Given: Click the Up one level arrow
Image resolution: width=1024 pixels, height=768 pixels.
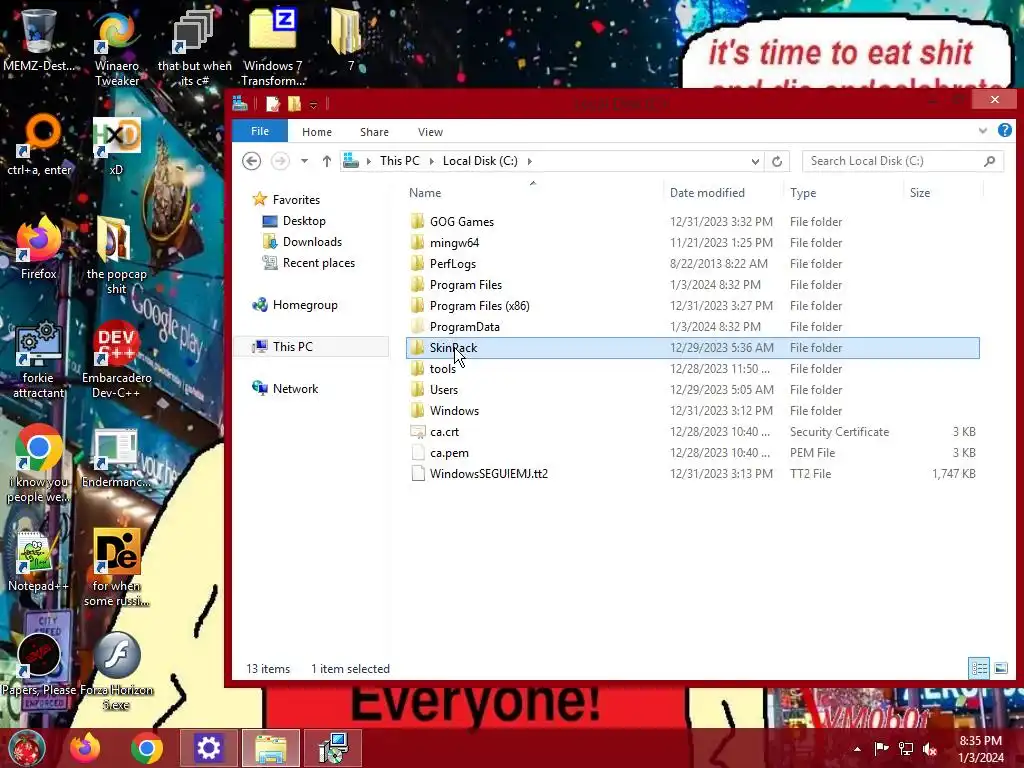Looking at the screenshot, I should point(327,161).
